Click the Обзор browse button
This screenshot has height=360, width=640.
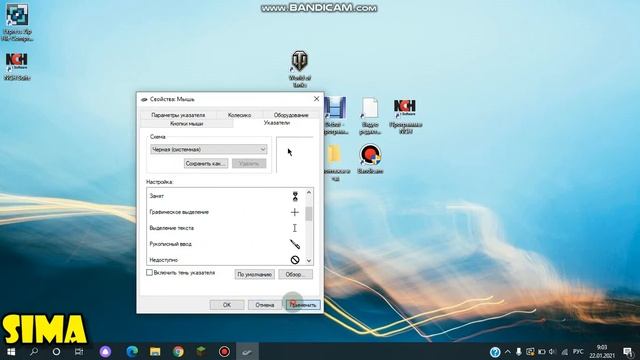pyautogui.click(x=296, y=274)
